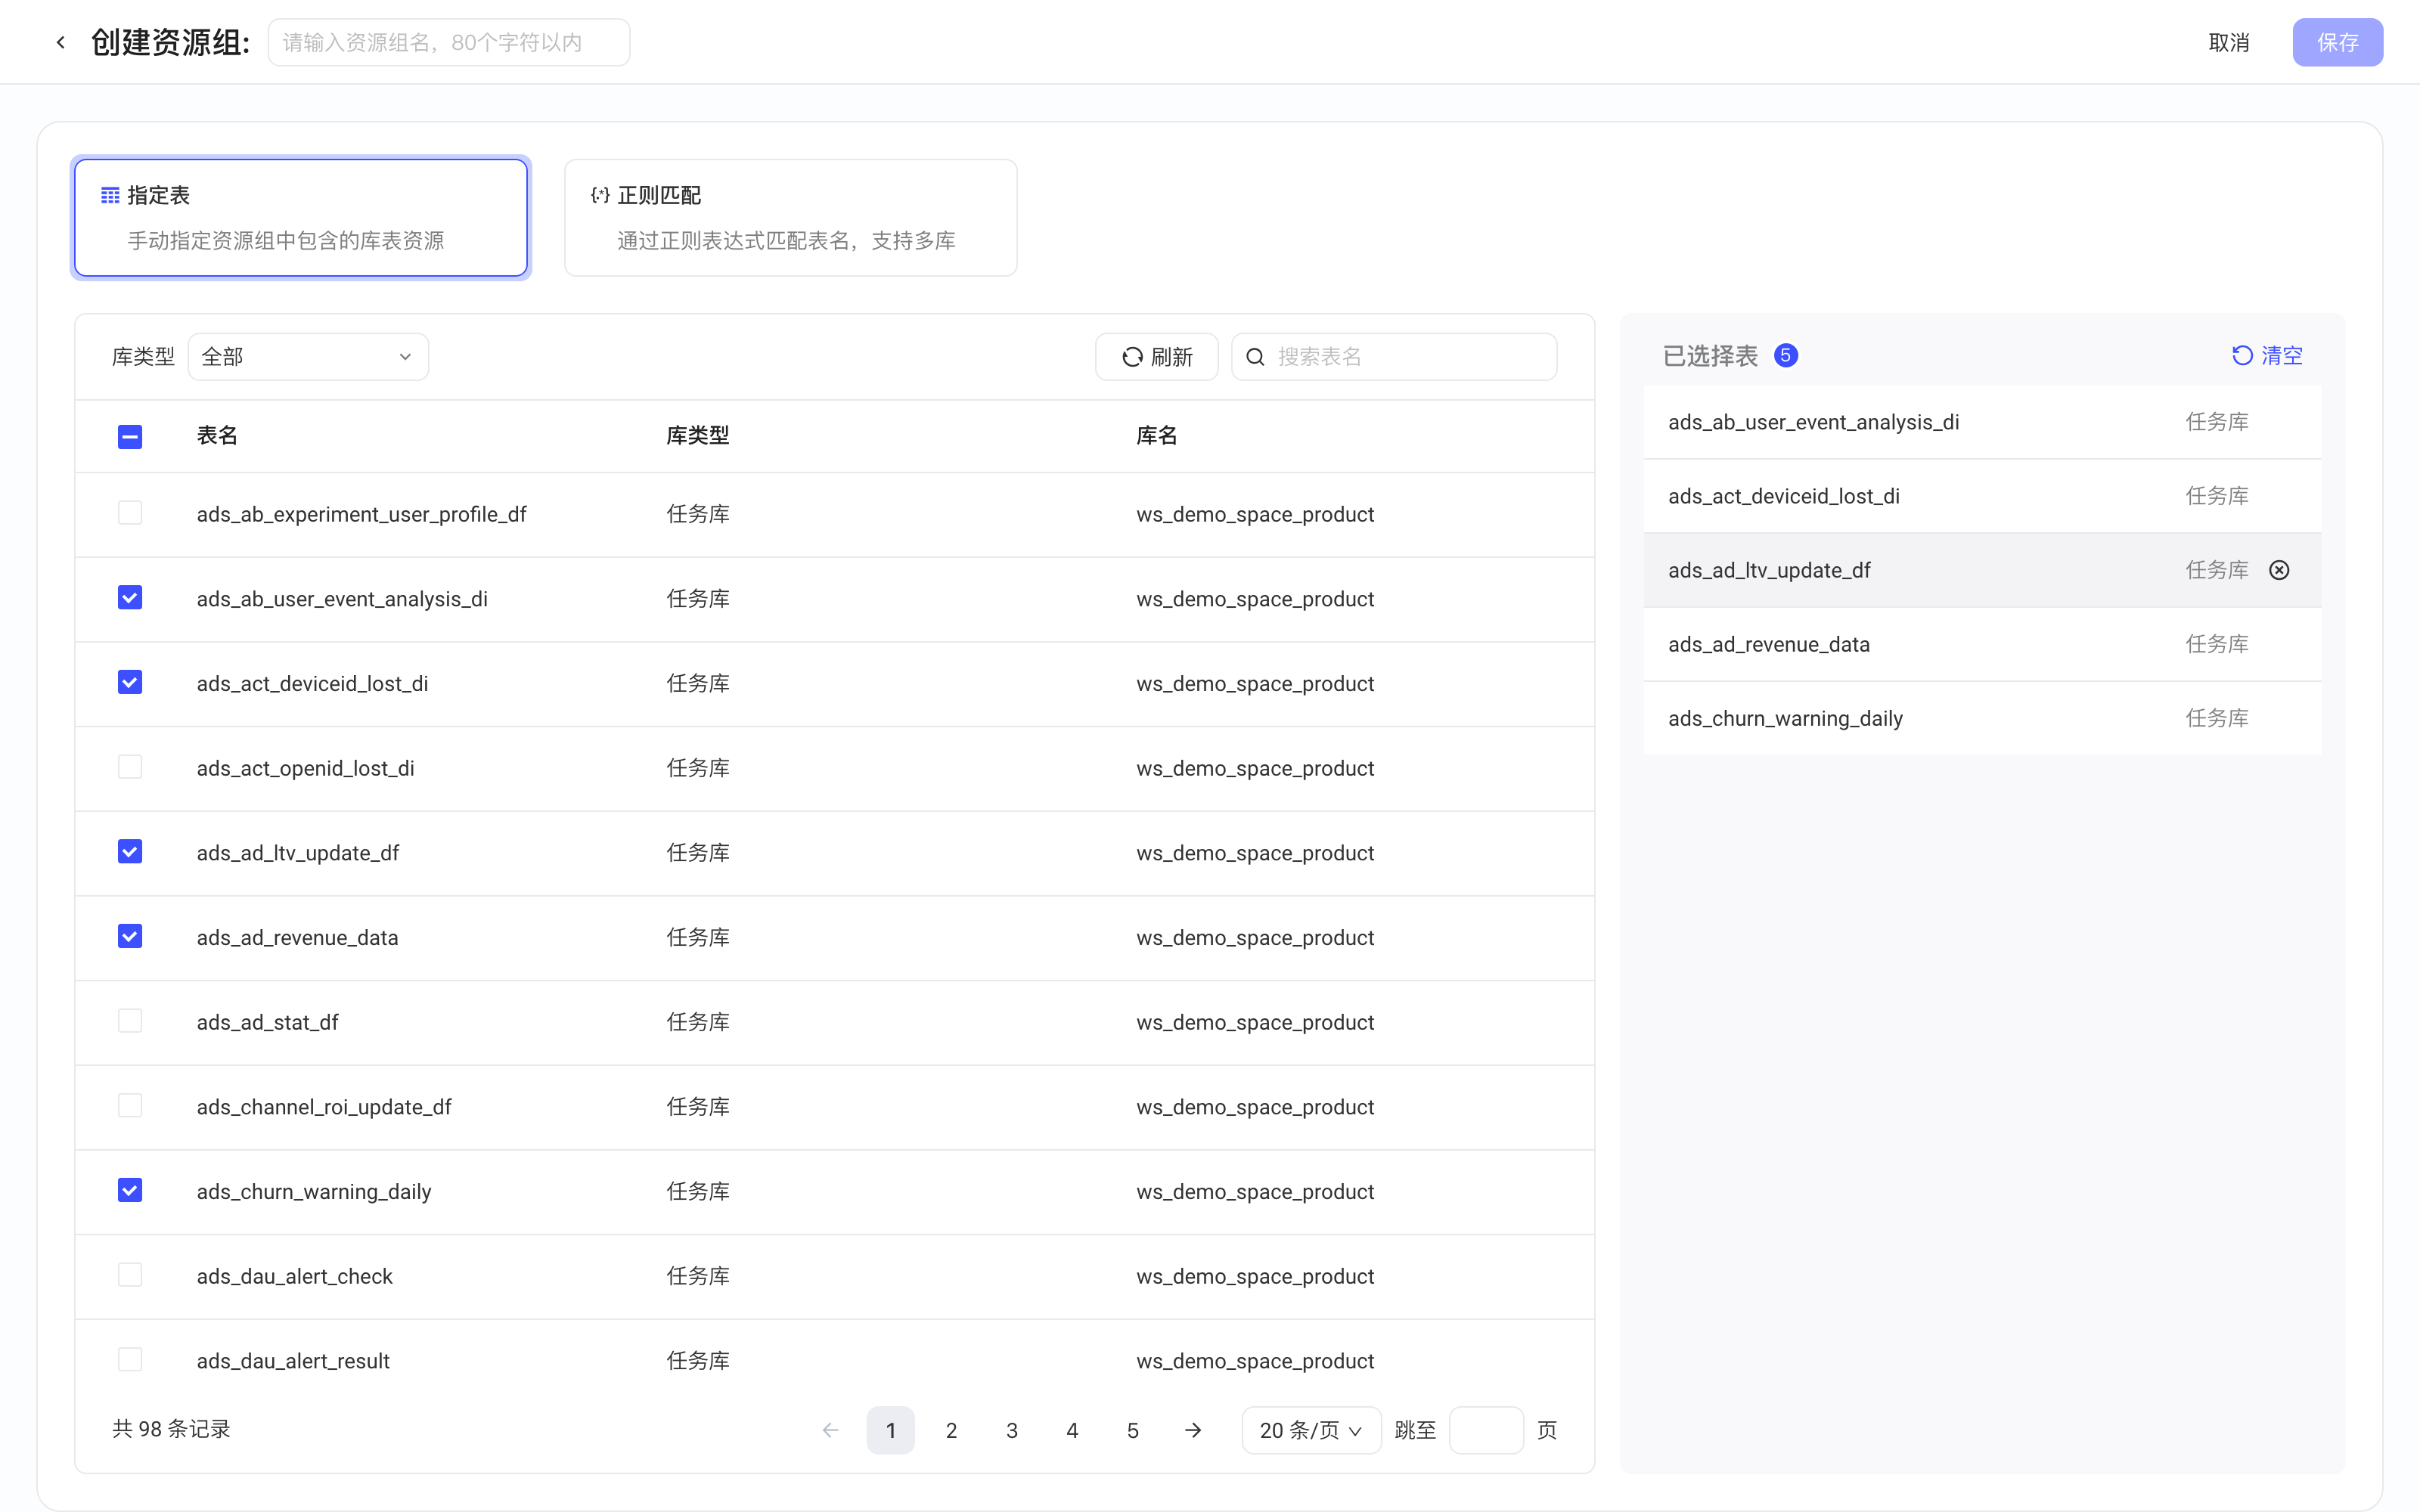The height and width of the screenshot is (1512, 2420).
Task: Uncheck ads_ad_ltv_update_df row checkbox
Action: click(x=130, y=852)
